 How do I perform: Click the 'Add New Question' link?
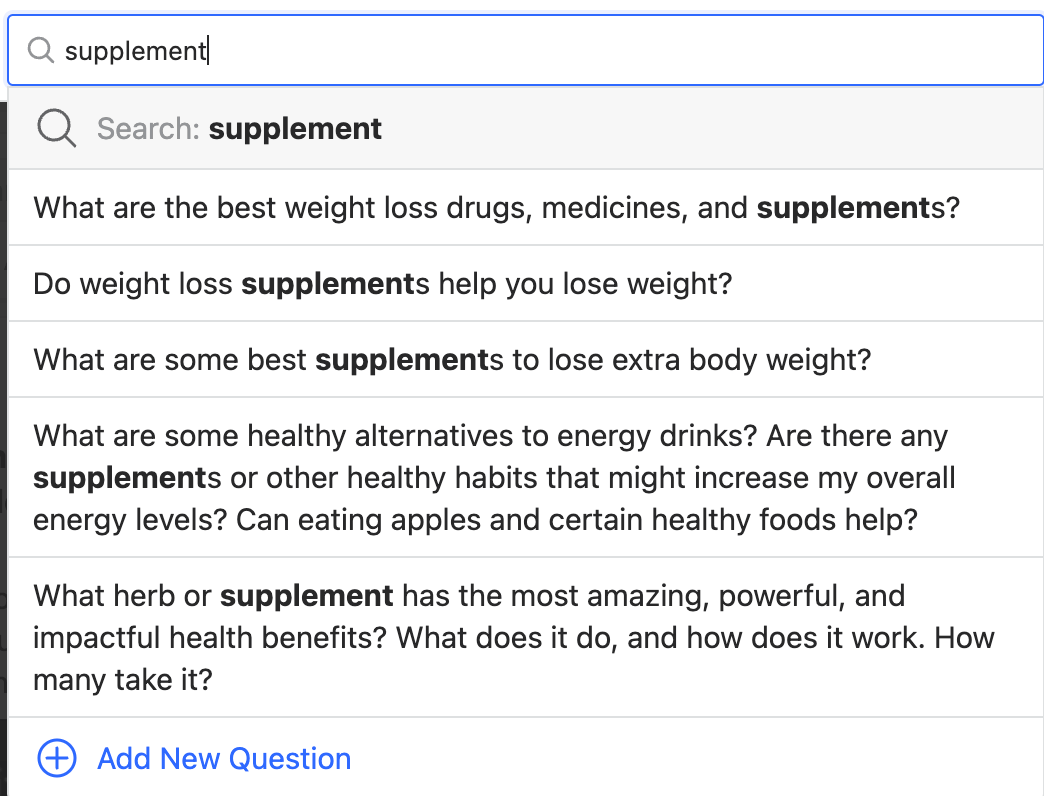[x=224, y=759]
